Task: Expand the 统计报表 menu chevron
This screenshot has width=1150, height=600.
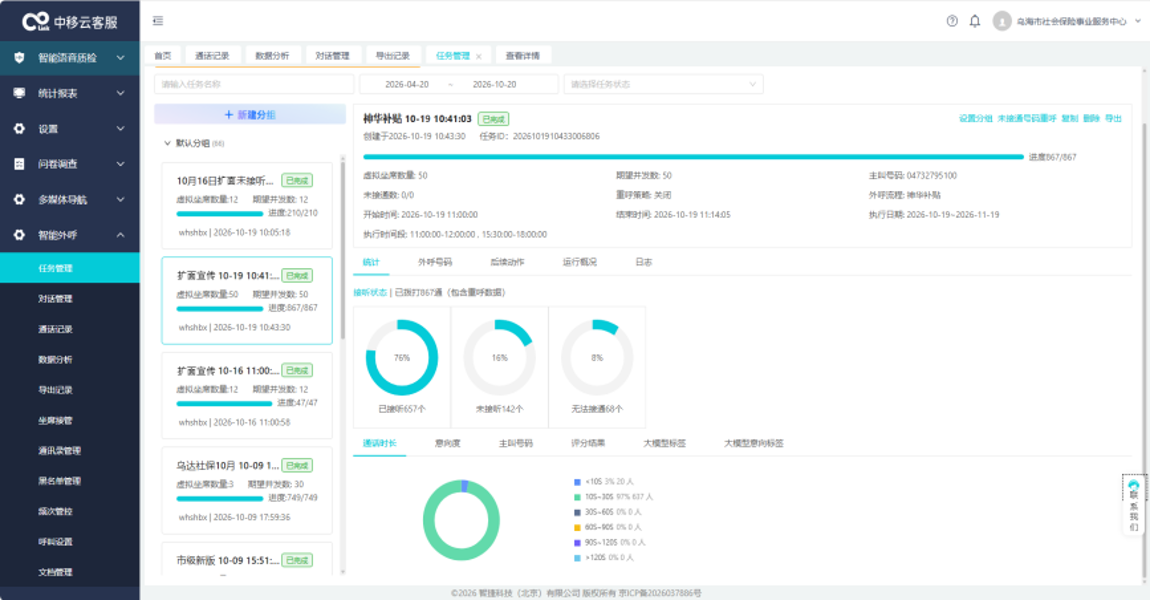Action: pyautogui.click(x=120, y=93)
